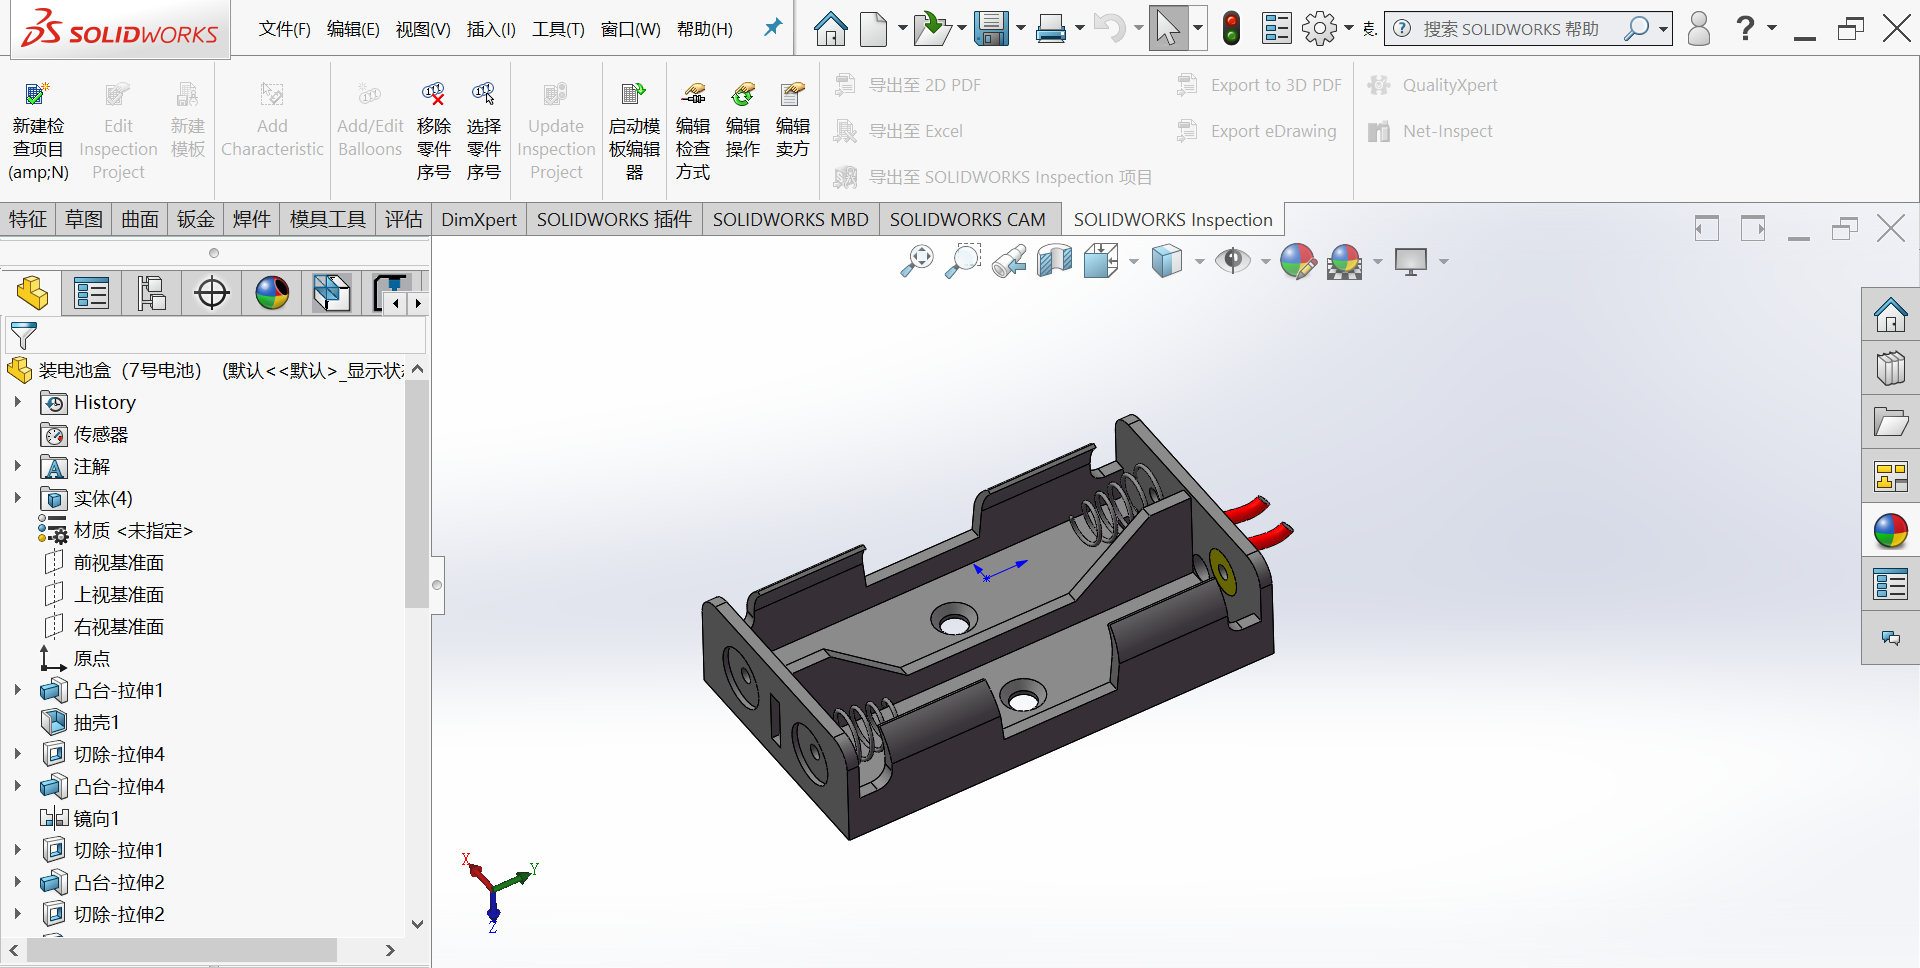Click Zoom to Area magnifier icon
Image resolution: width=1920 pixels, height=968 pixels.
(963, 261)
